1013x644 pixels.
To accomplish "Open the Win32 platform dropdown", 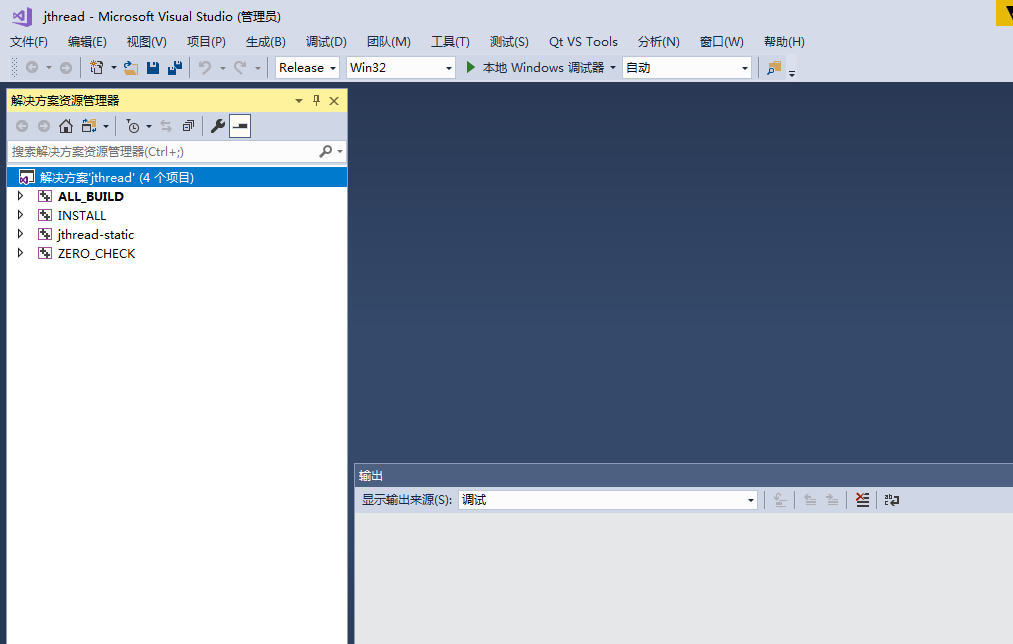I will pyautogui.click(x=401, y=67).
